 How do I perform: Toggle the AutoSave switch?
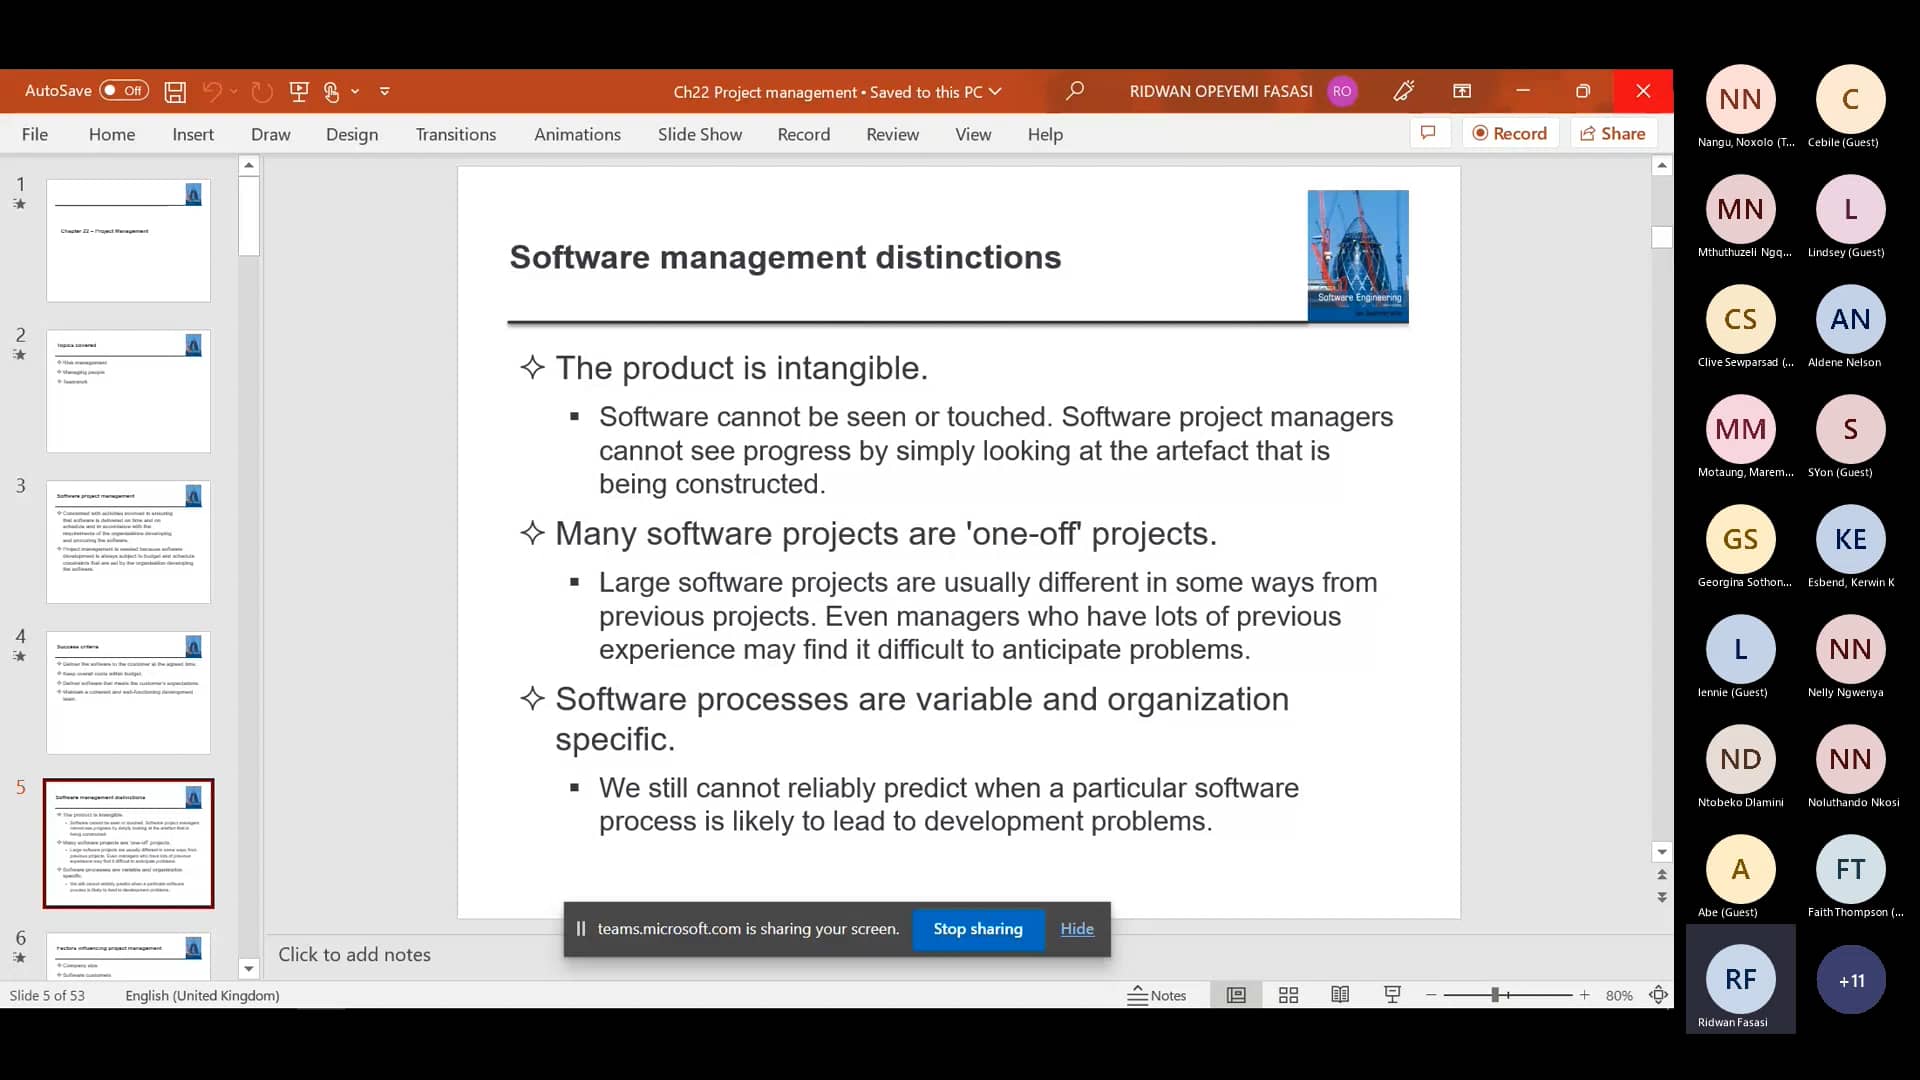pos(124,91)
